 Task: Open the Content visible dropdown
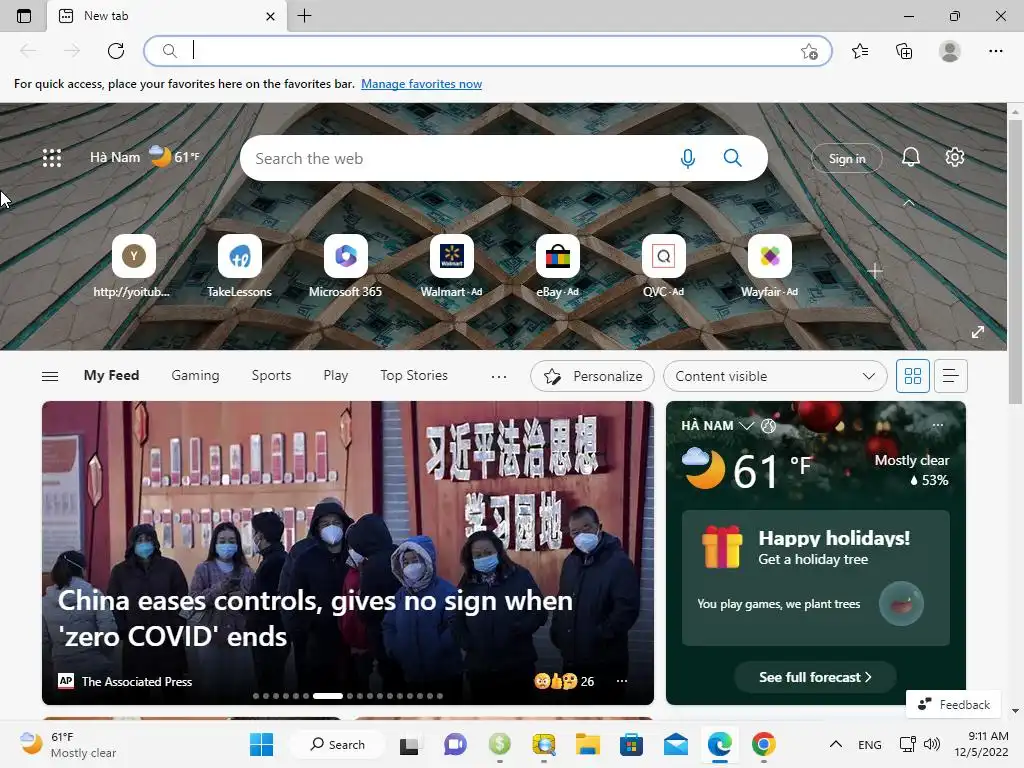tap(775, 376)
